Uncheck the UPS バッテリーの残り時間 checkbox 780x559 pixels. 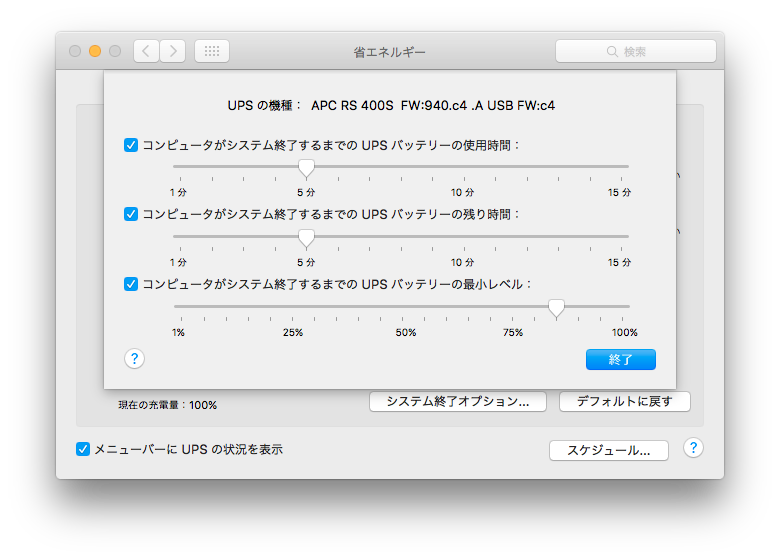pyautogui.click(x=131, y=214)
